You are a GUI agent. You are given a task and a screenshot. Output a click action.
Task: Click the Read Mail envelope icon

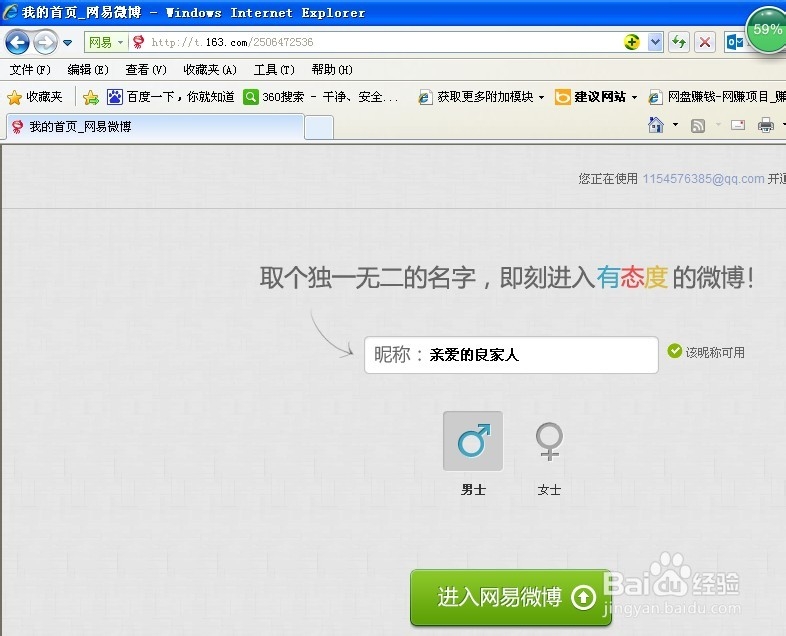click(x=737, y=125)
